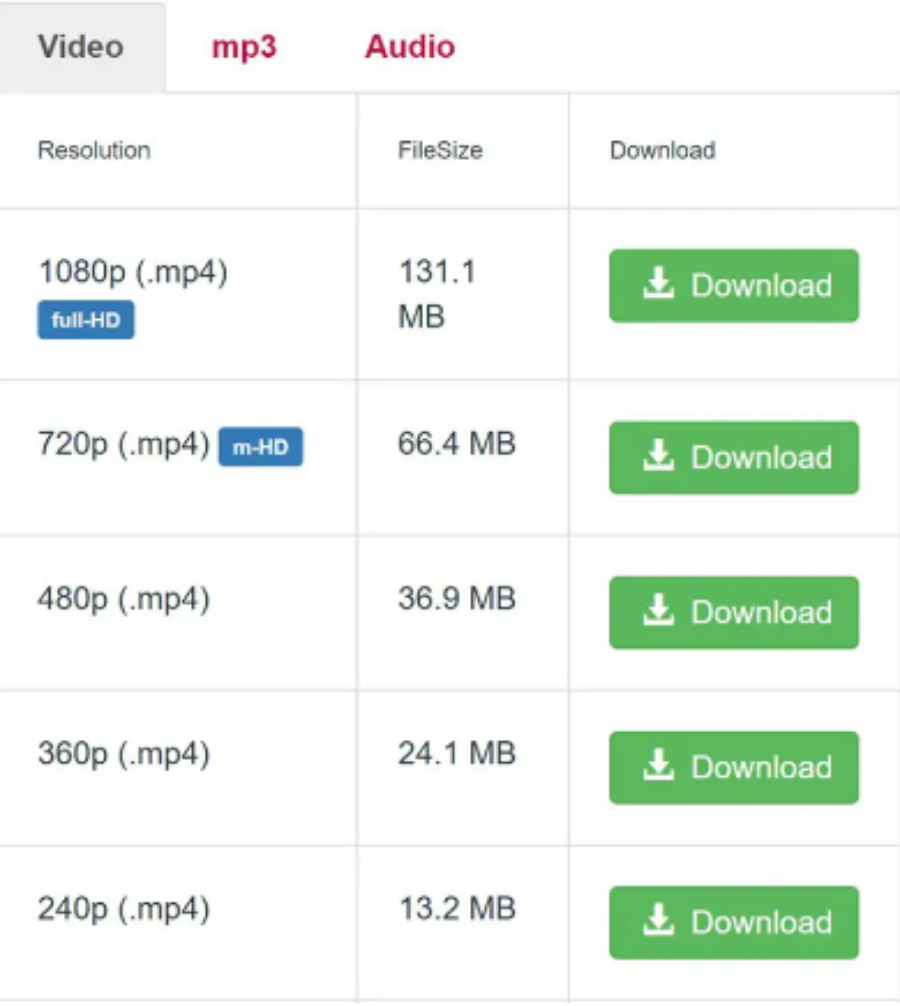The width and height of the screenshot is (900, 1006).
Task: Download the 66.4 MB video file
Action: point(734,458)
